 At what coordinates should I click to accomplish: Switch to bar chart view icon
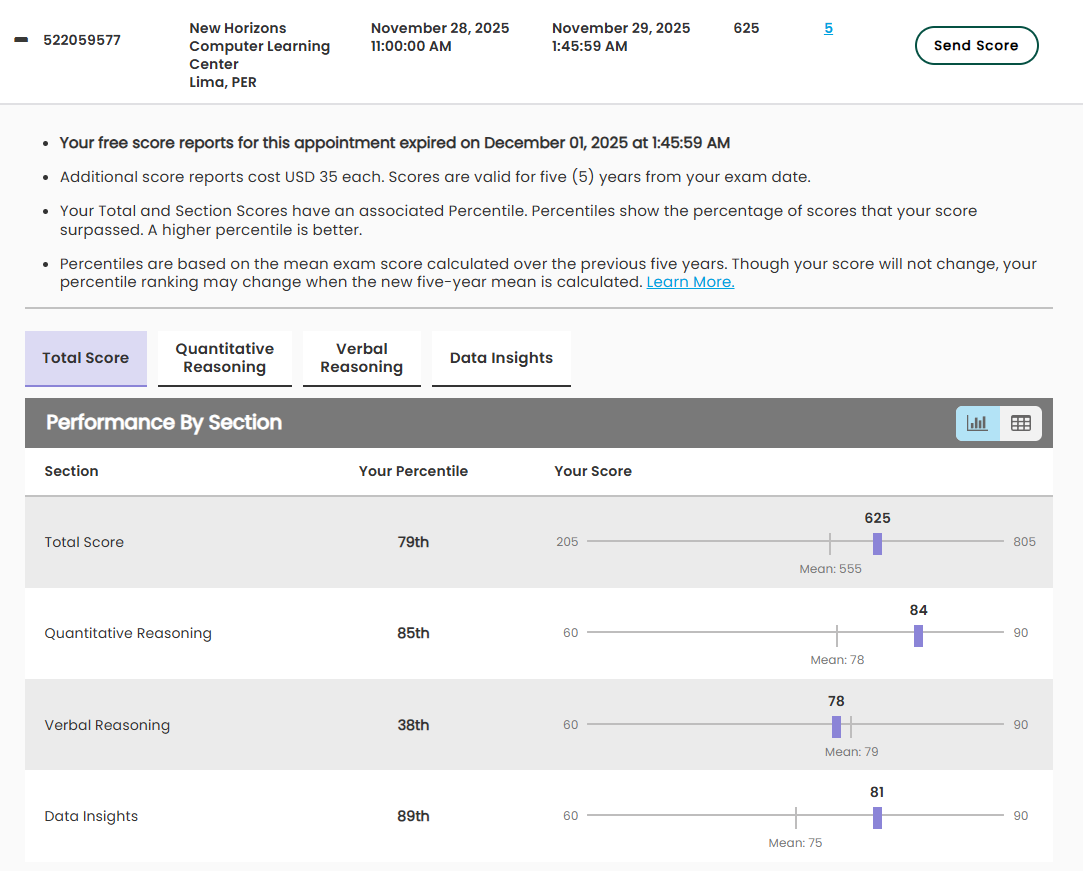[977, 423]
